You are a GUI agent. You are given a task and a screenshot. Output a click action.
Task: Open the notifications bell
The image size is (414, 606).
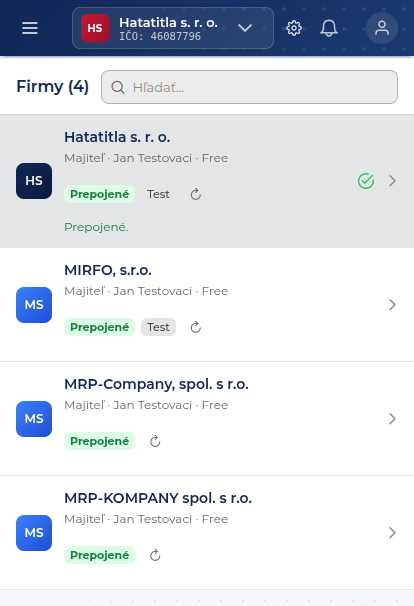(x=329, y=28)
